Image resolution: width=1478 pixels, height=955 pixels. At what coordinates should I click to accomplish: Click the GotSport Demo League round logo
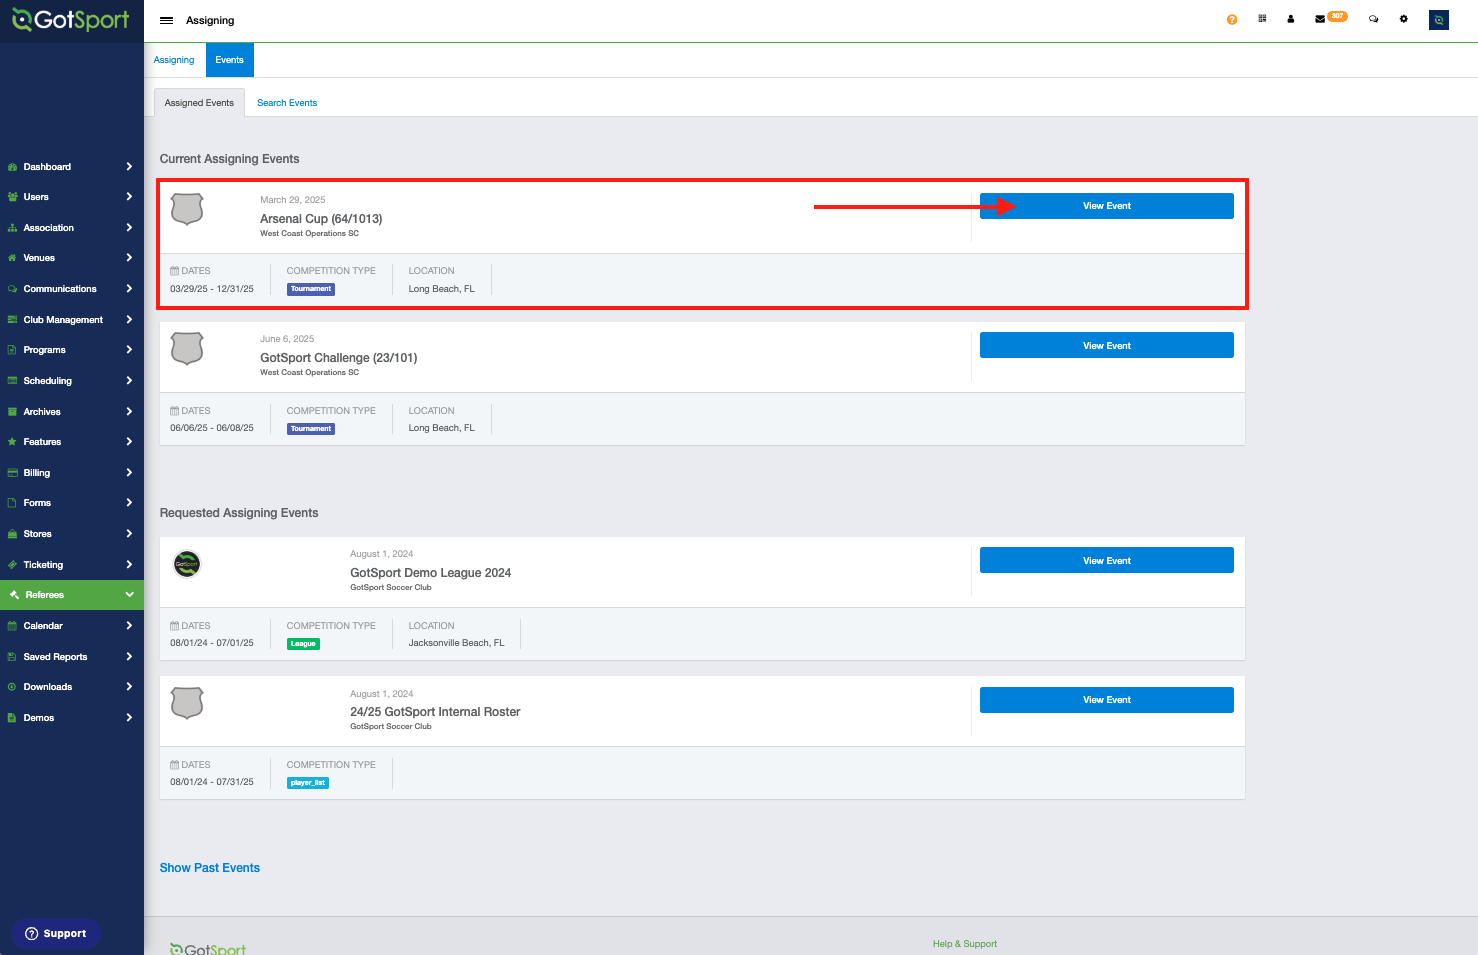[187, 564]
